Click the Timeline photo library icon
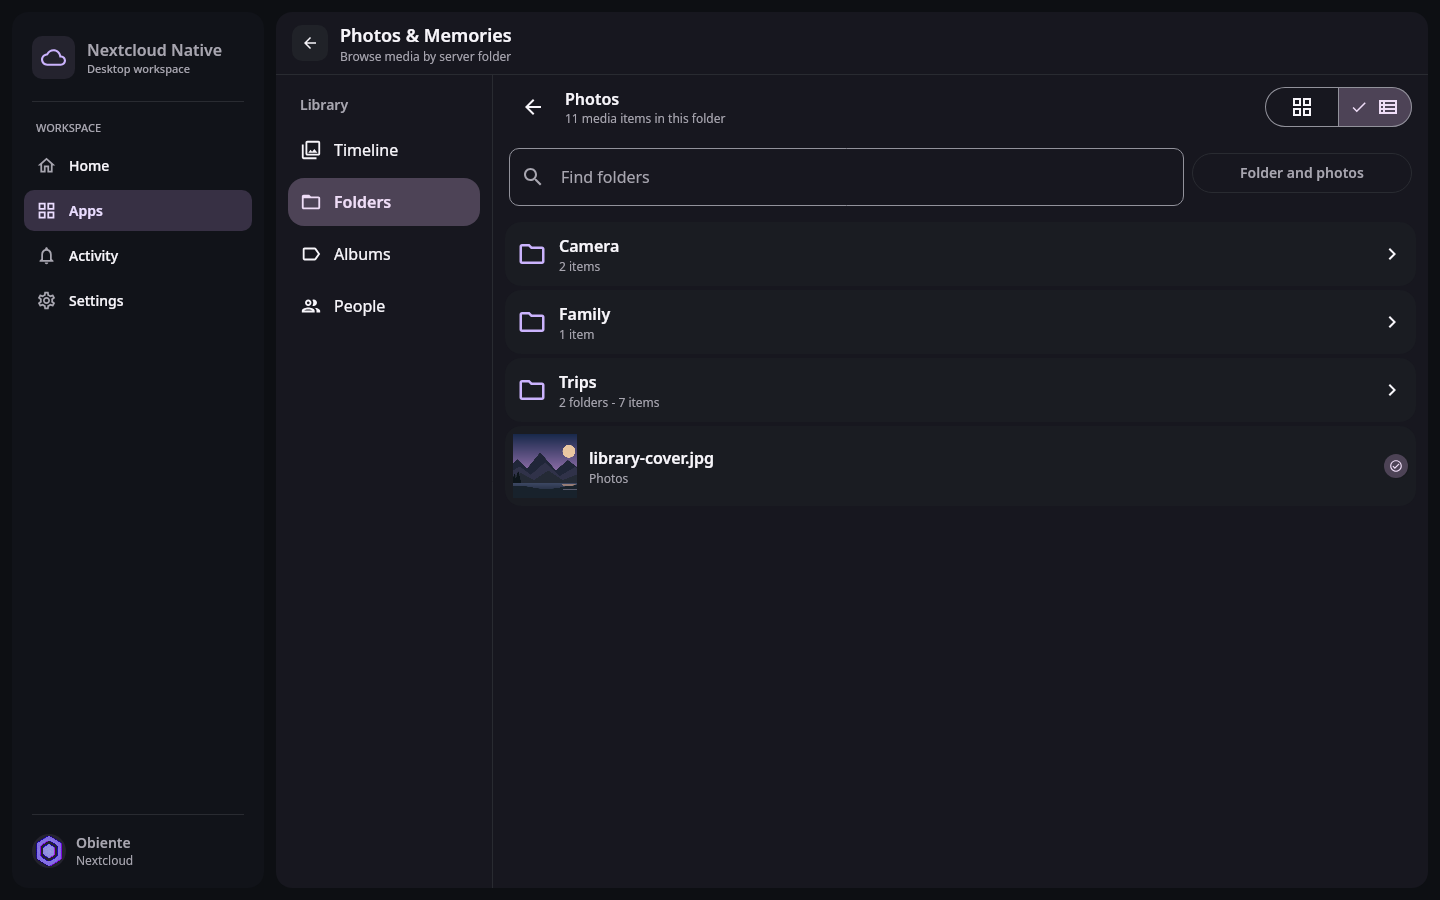 tap(311, 150)
